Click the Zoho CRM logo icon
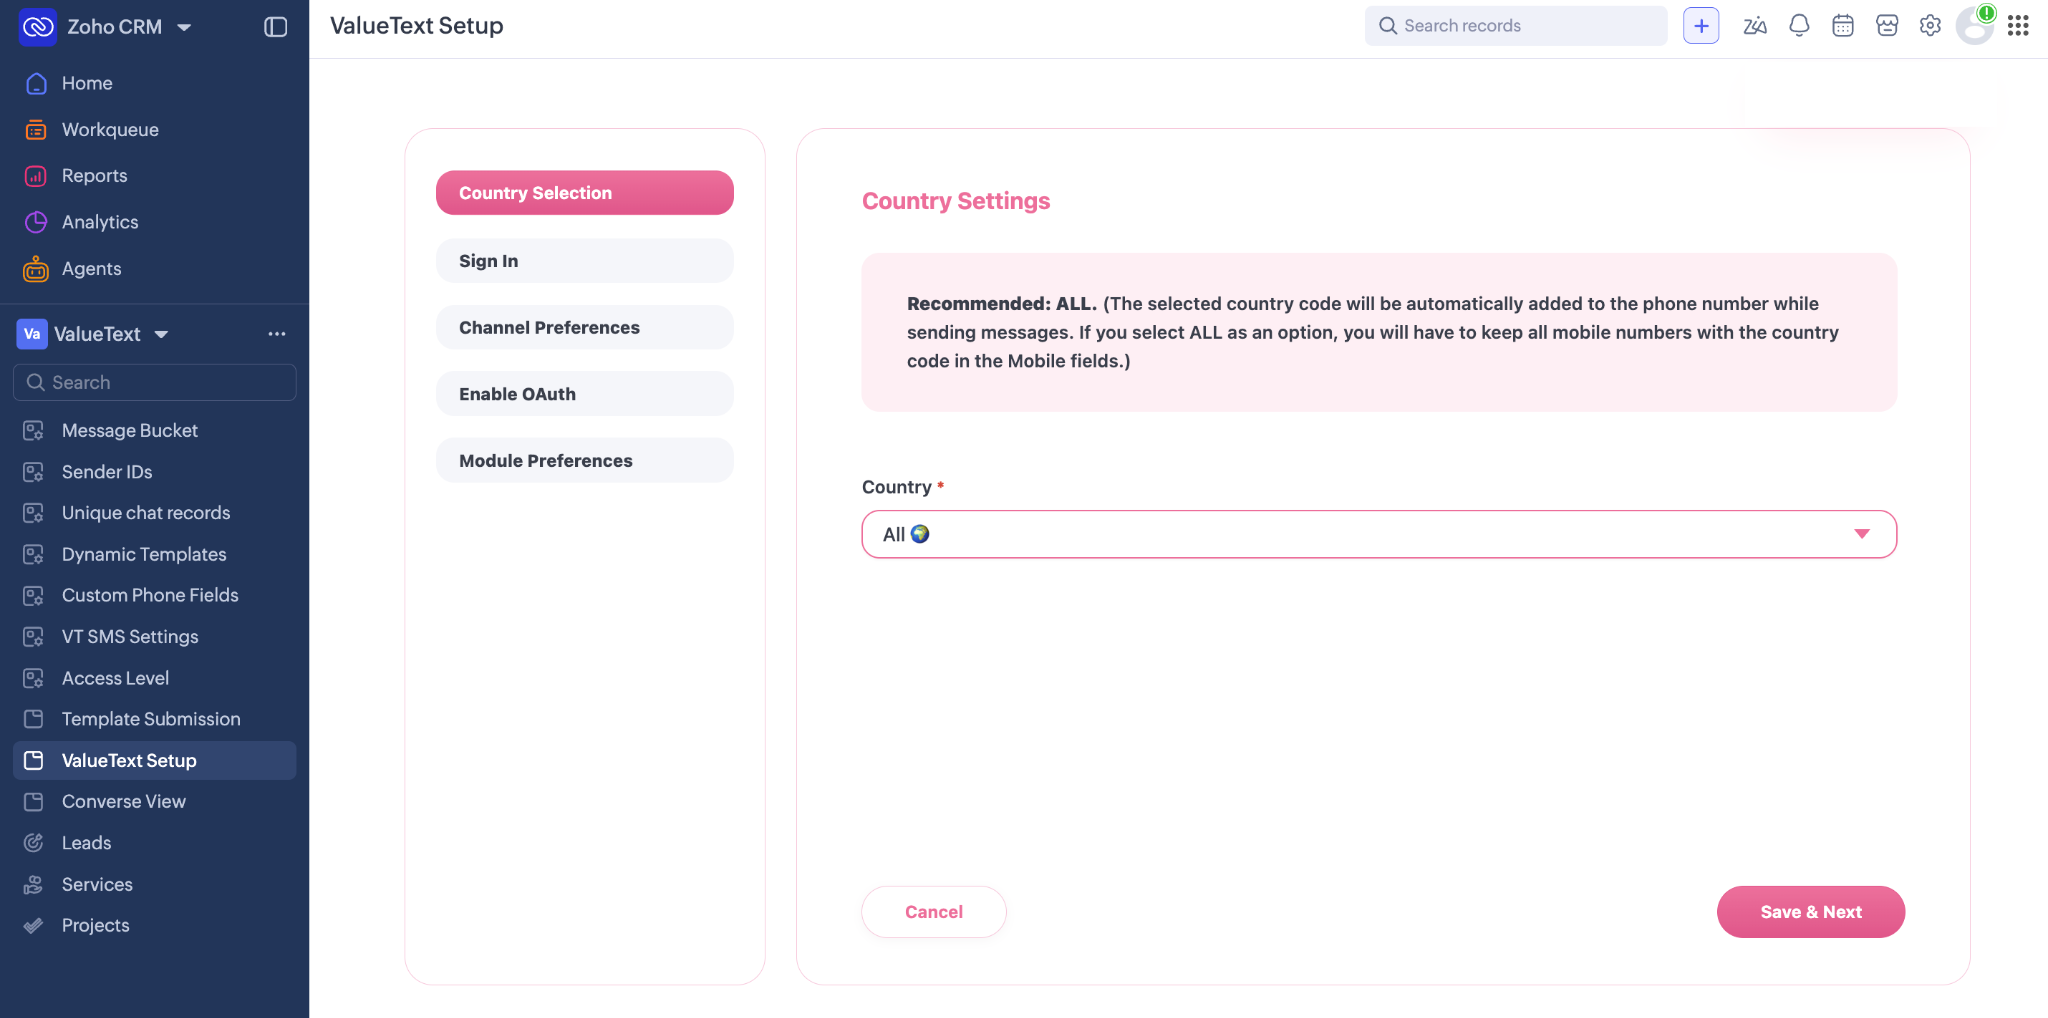Screen dimensions: 2048x1018 coord(38,27)
